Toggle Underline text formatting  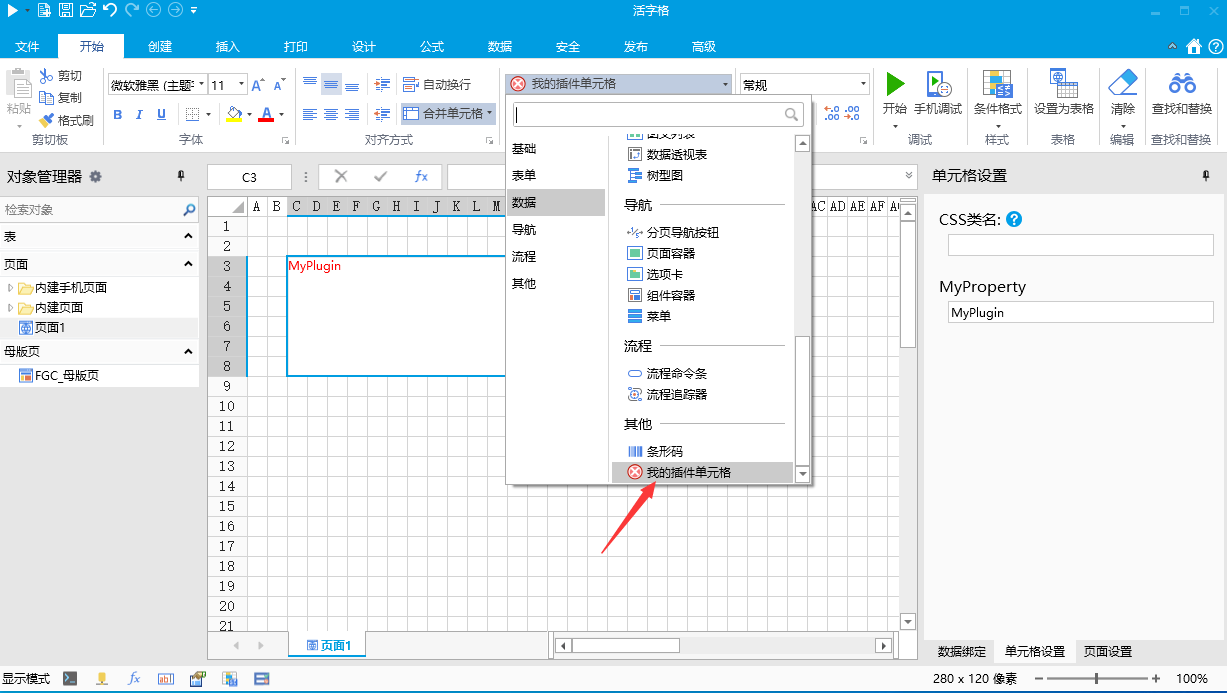[x=161, y=114]
